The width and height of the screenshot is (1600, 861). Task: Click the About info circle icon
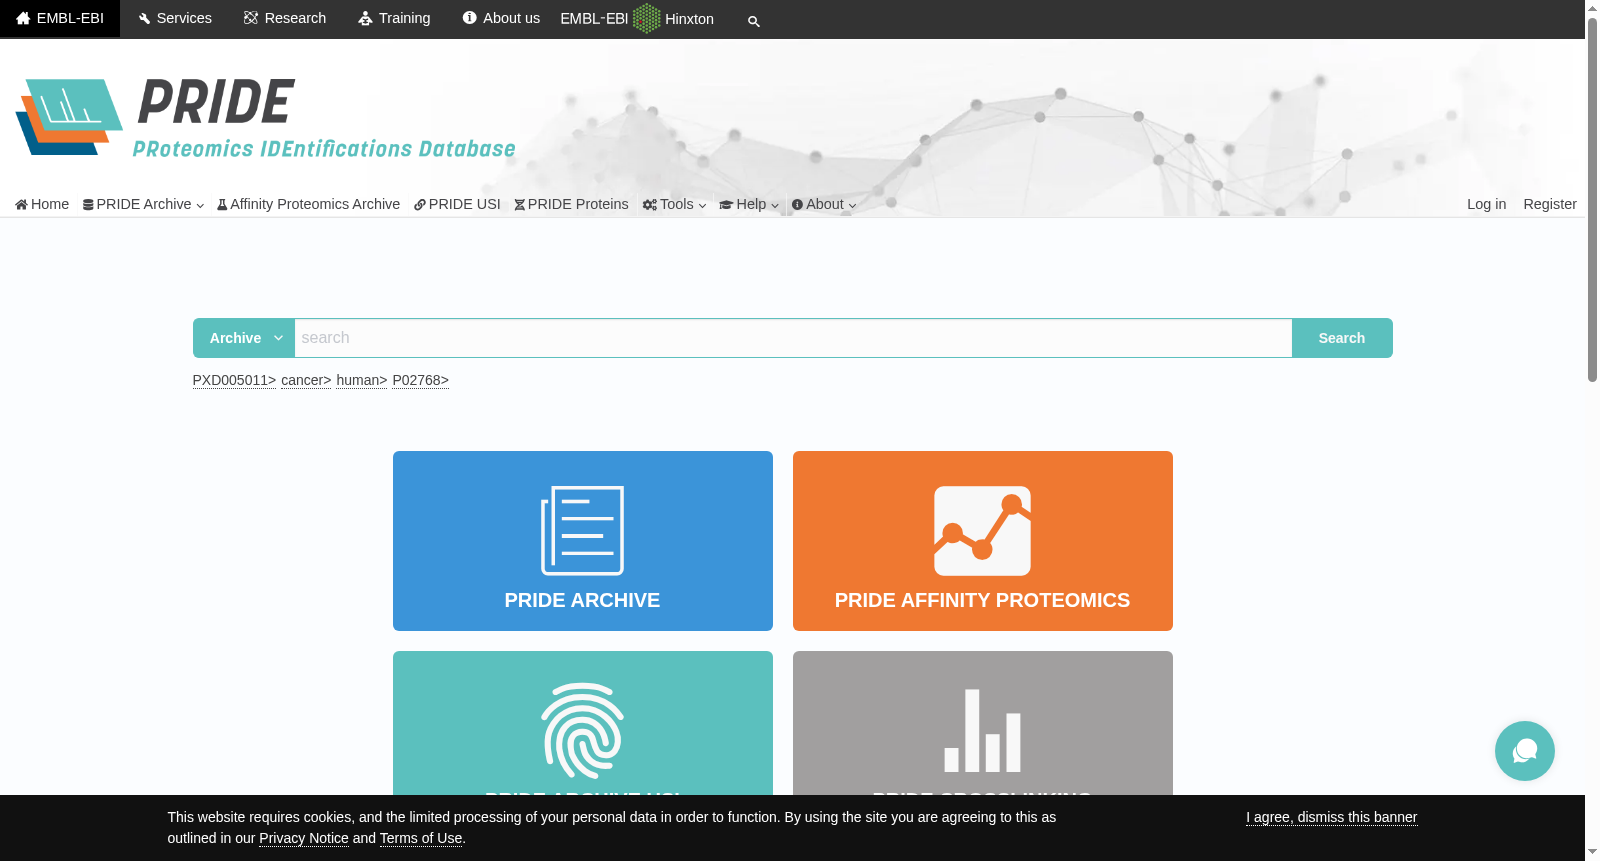(x=798, y=205)
